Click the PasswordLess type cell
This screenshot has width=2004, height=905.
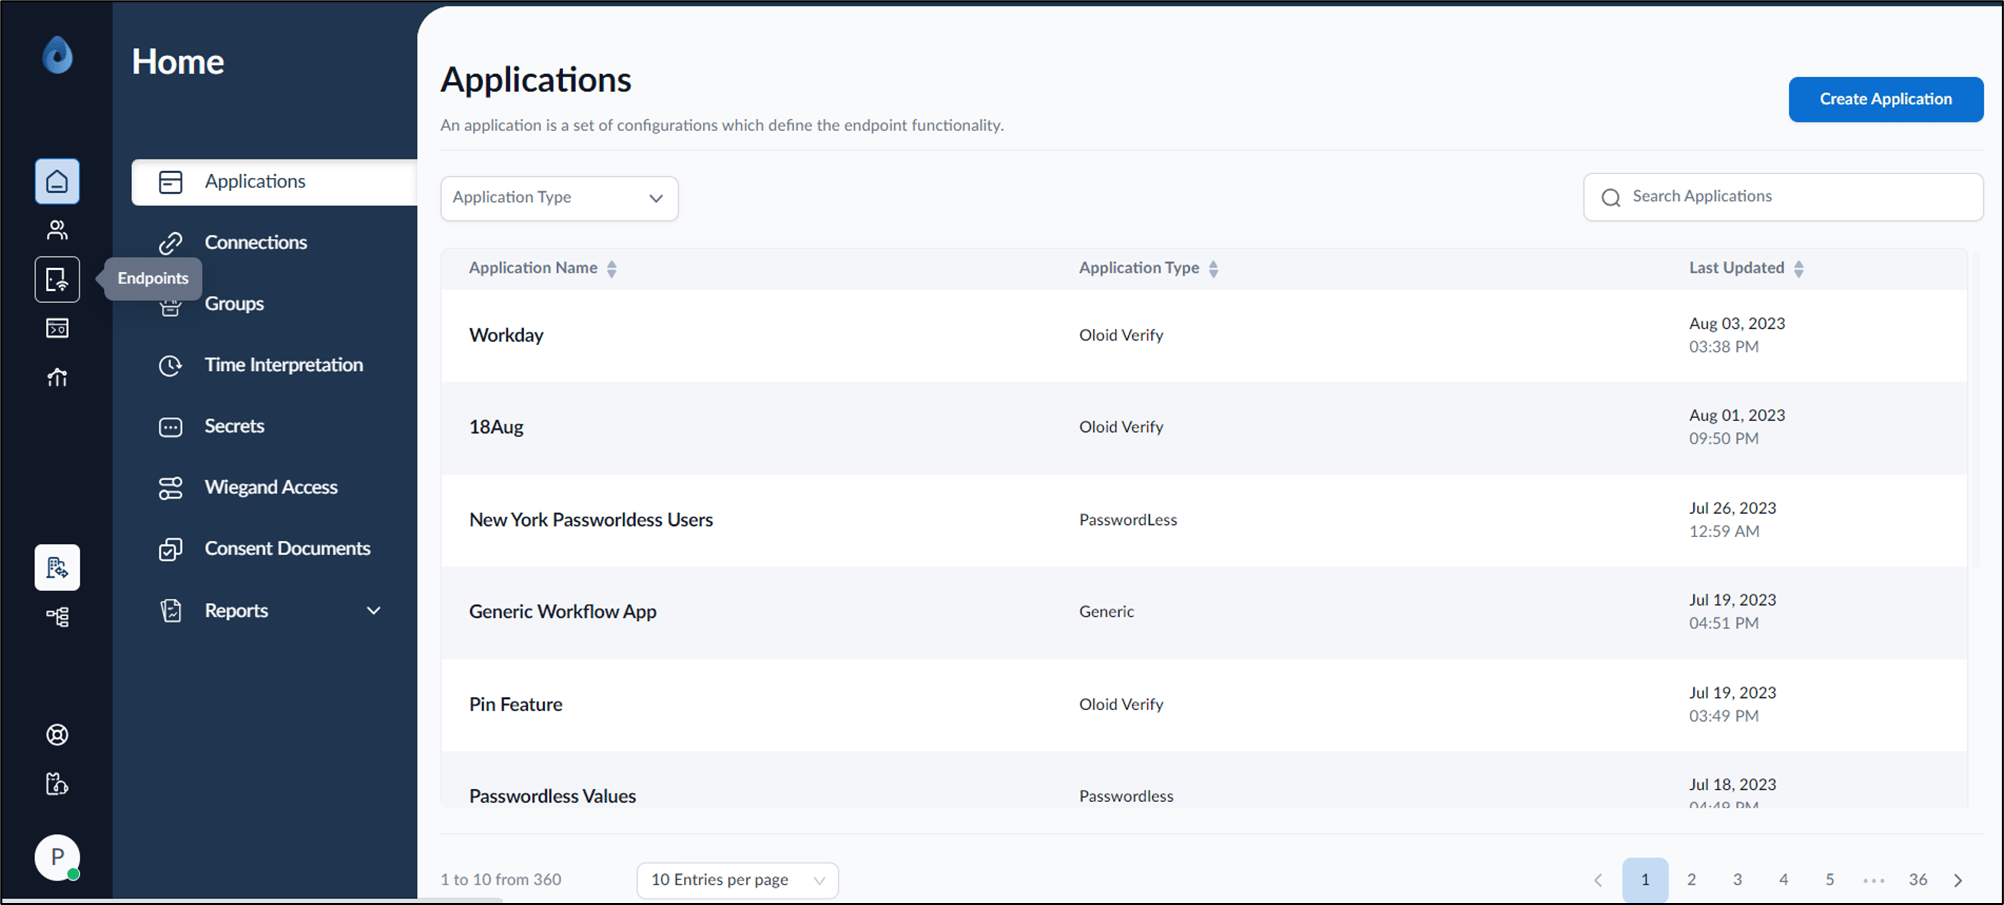point(1128,520)
